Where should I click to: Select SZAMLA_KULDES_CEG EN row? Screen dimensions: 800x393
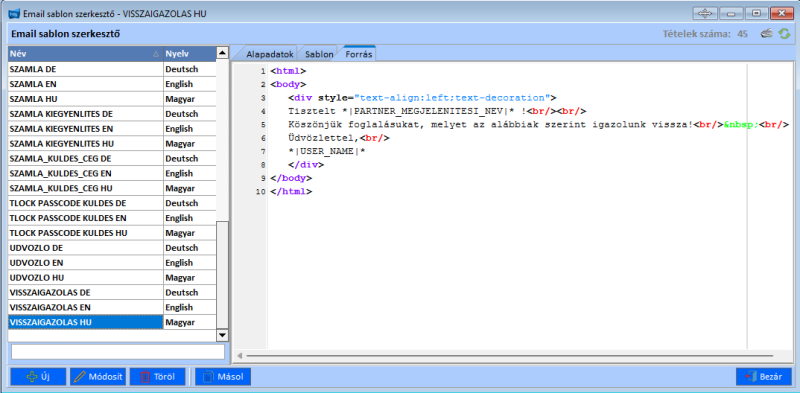[x=112, y=173]
